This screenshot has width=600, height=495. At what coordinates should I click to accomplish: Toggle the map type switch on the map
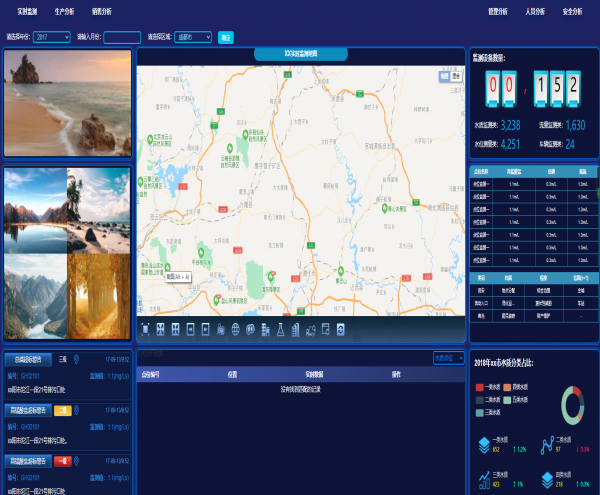[450, 76]
